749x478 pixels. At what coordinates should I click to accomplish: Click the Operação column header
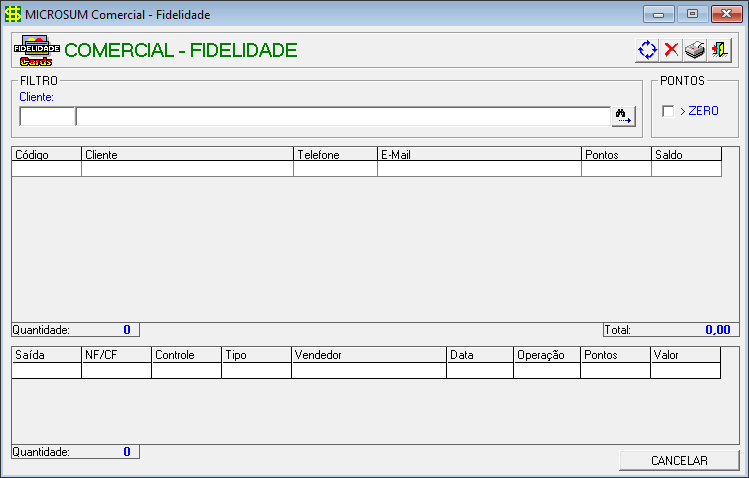(547, 355)
